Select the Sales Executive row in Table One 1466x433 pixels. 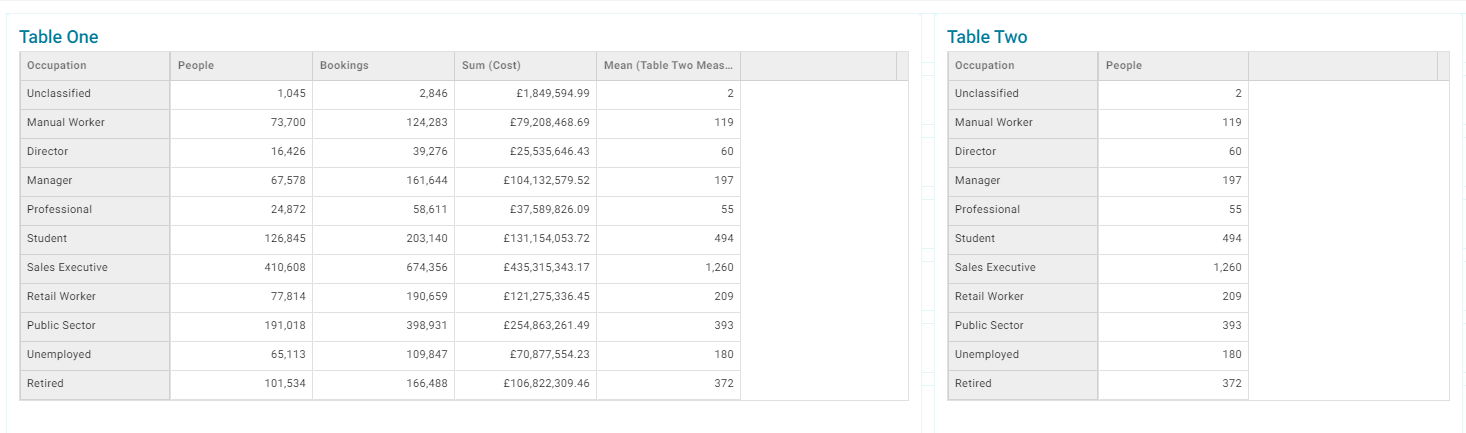[x=380, y=268]
